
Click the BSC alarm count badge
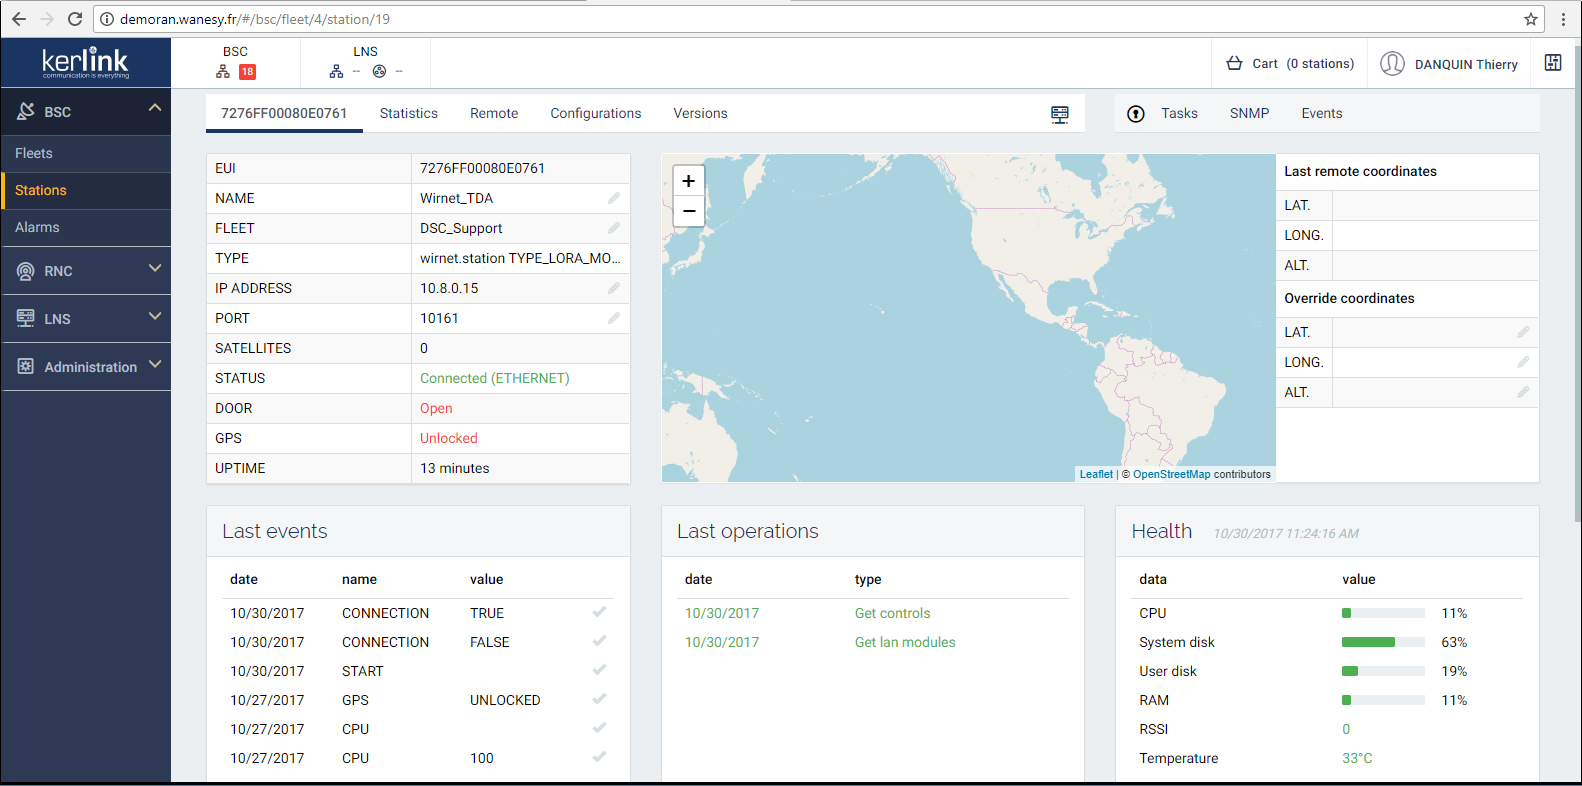247,72
